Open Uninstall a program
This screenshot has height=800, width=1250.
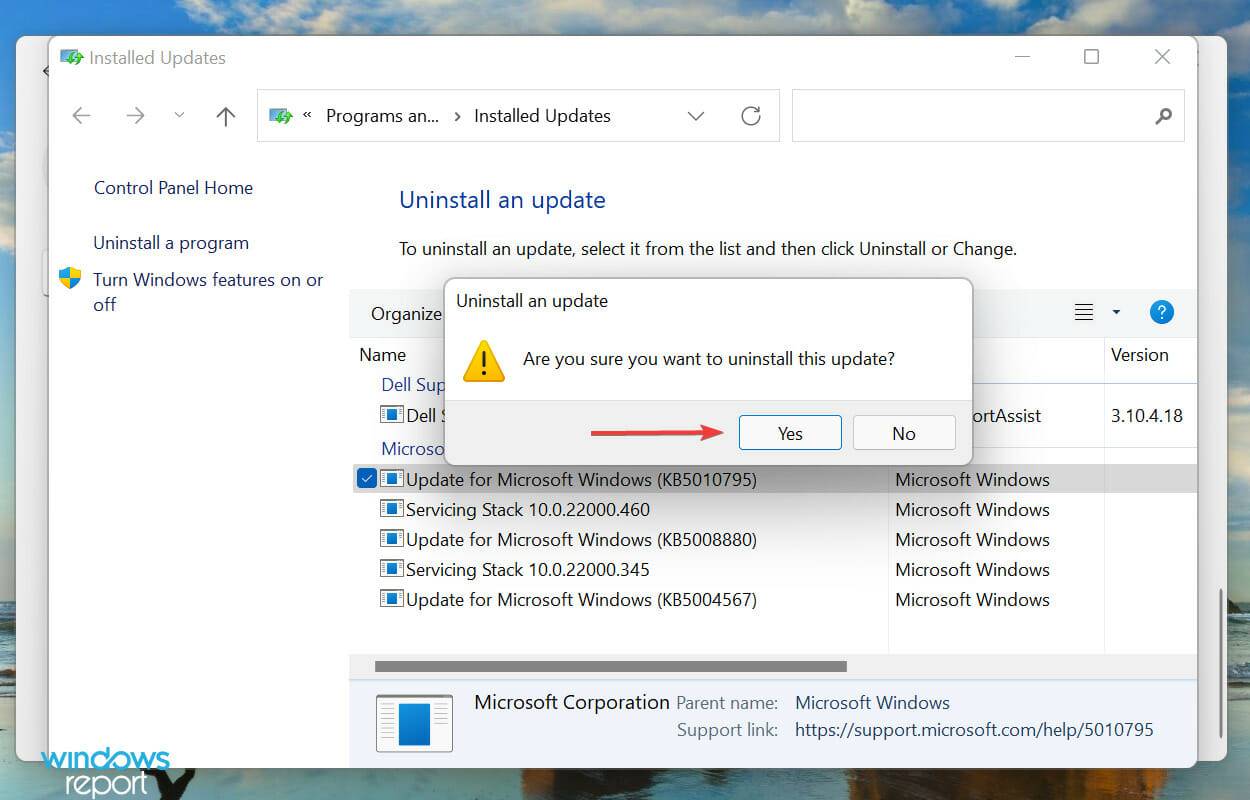(170, 242)
